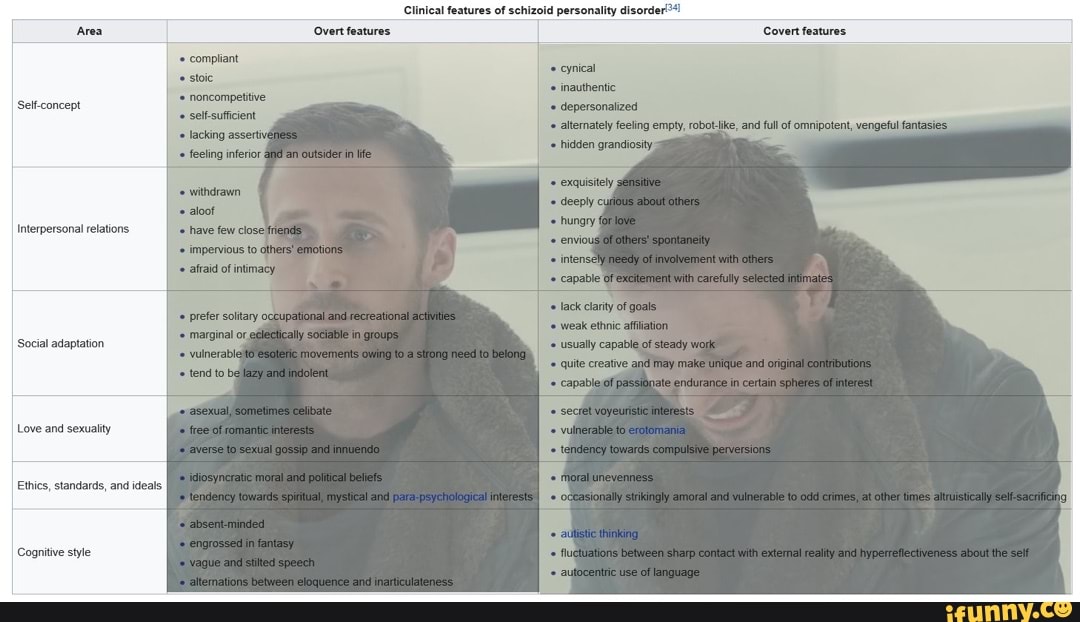The height and width of the screenshot is (622, 1080).
Task: Click the table title 'Clinical features of schizoid personality disorder'
Action: pos(534,10)
